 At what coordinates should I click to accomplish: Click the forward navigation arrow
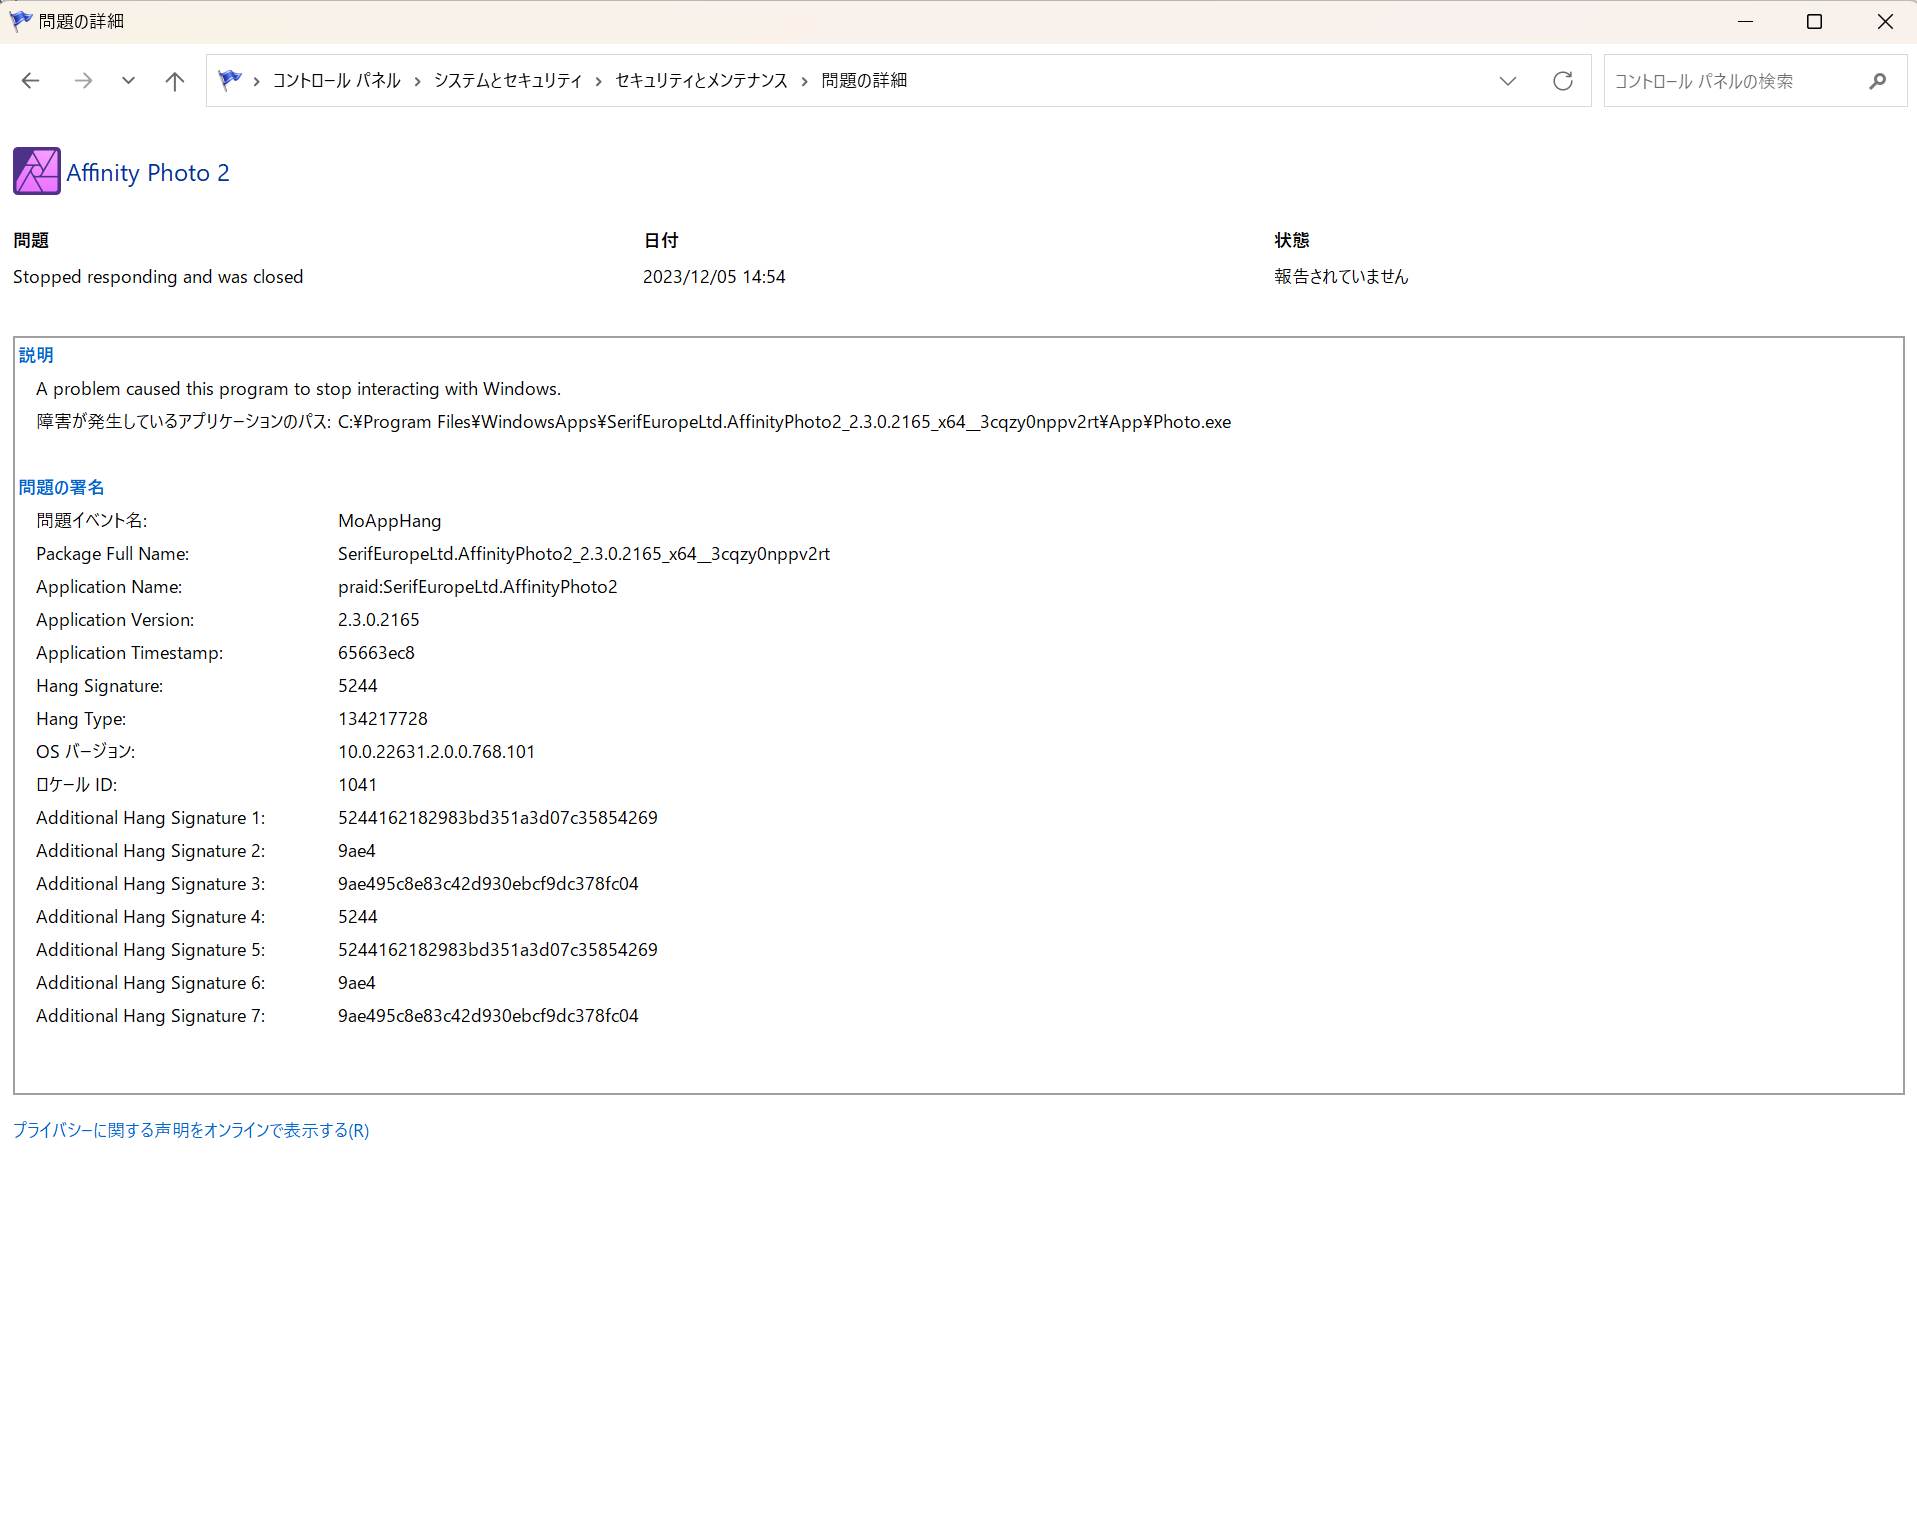[x=83, y=81]
